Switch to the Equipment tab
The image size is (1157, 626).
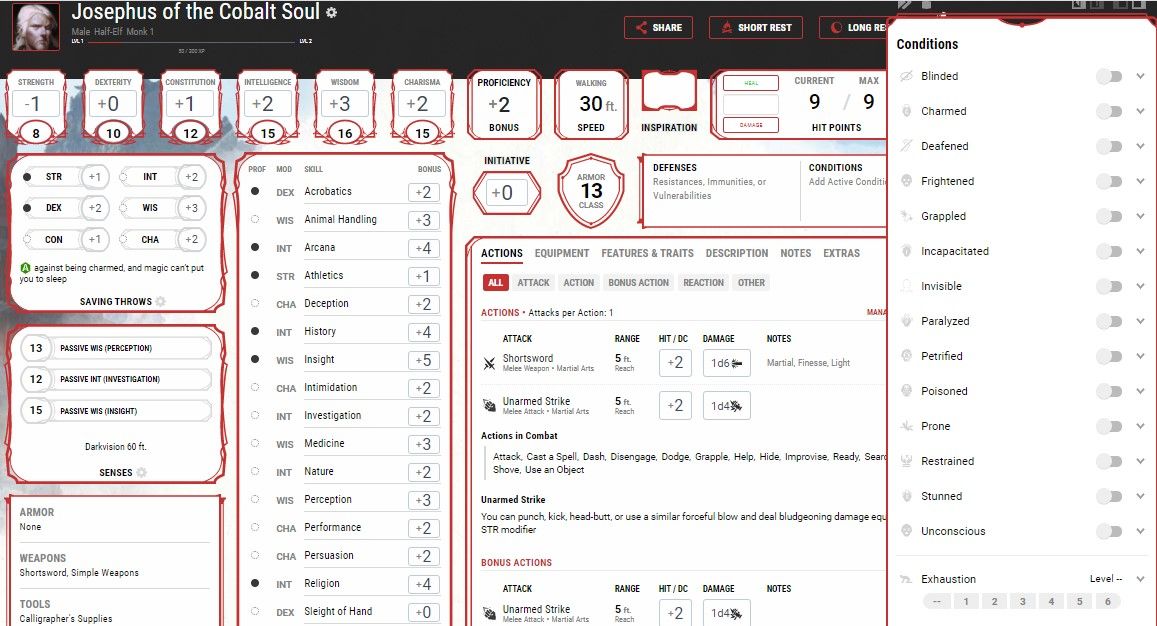(561, 252)
